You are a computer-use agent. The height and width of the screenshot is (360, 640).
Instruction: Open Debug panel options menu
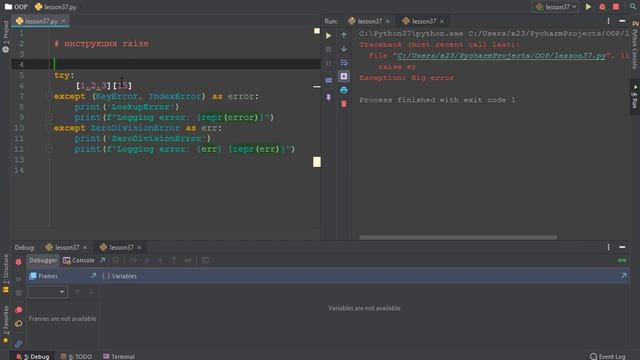(x=609, y=247)
